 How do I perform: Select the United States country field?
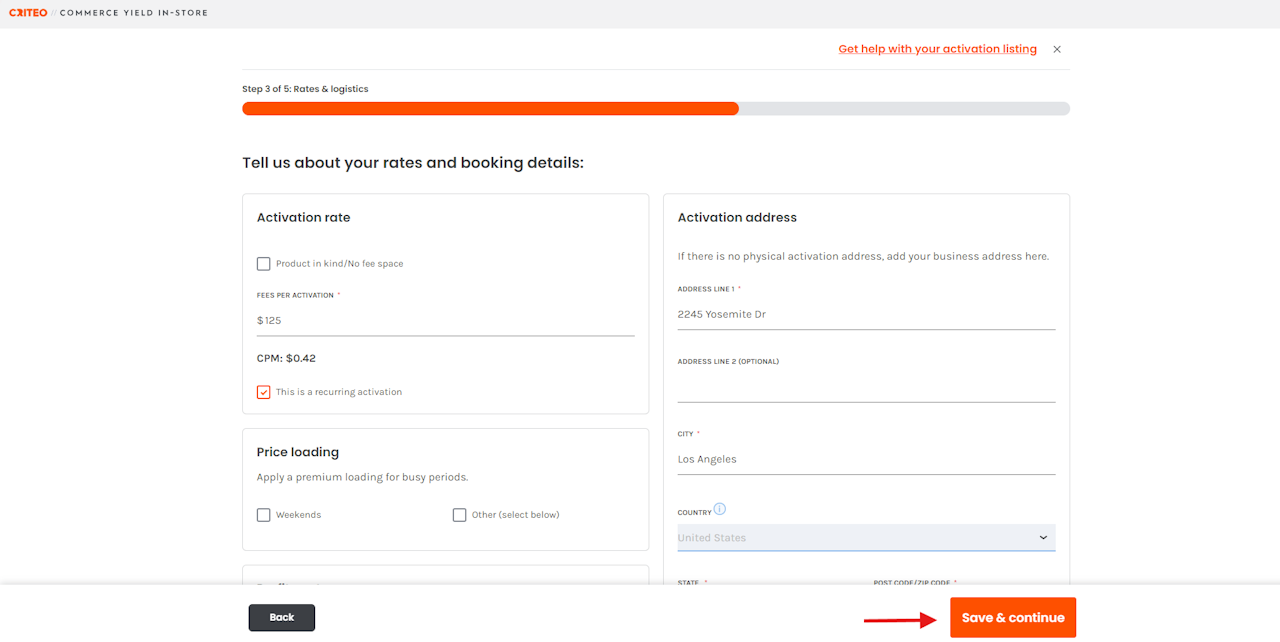point(856,538)
